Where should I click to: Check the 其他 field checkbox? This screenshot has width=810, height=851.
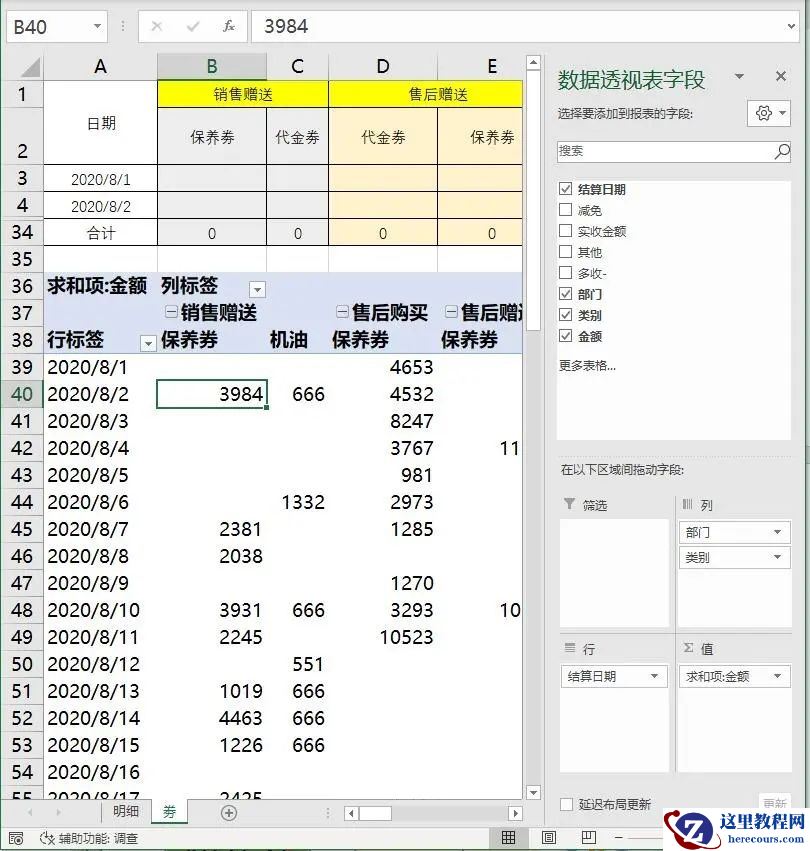point(565,251)
